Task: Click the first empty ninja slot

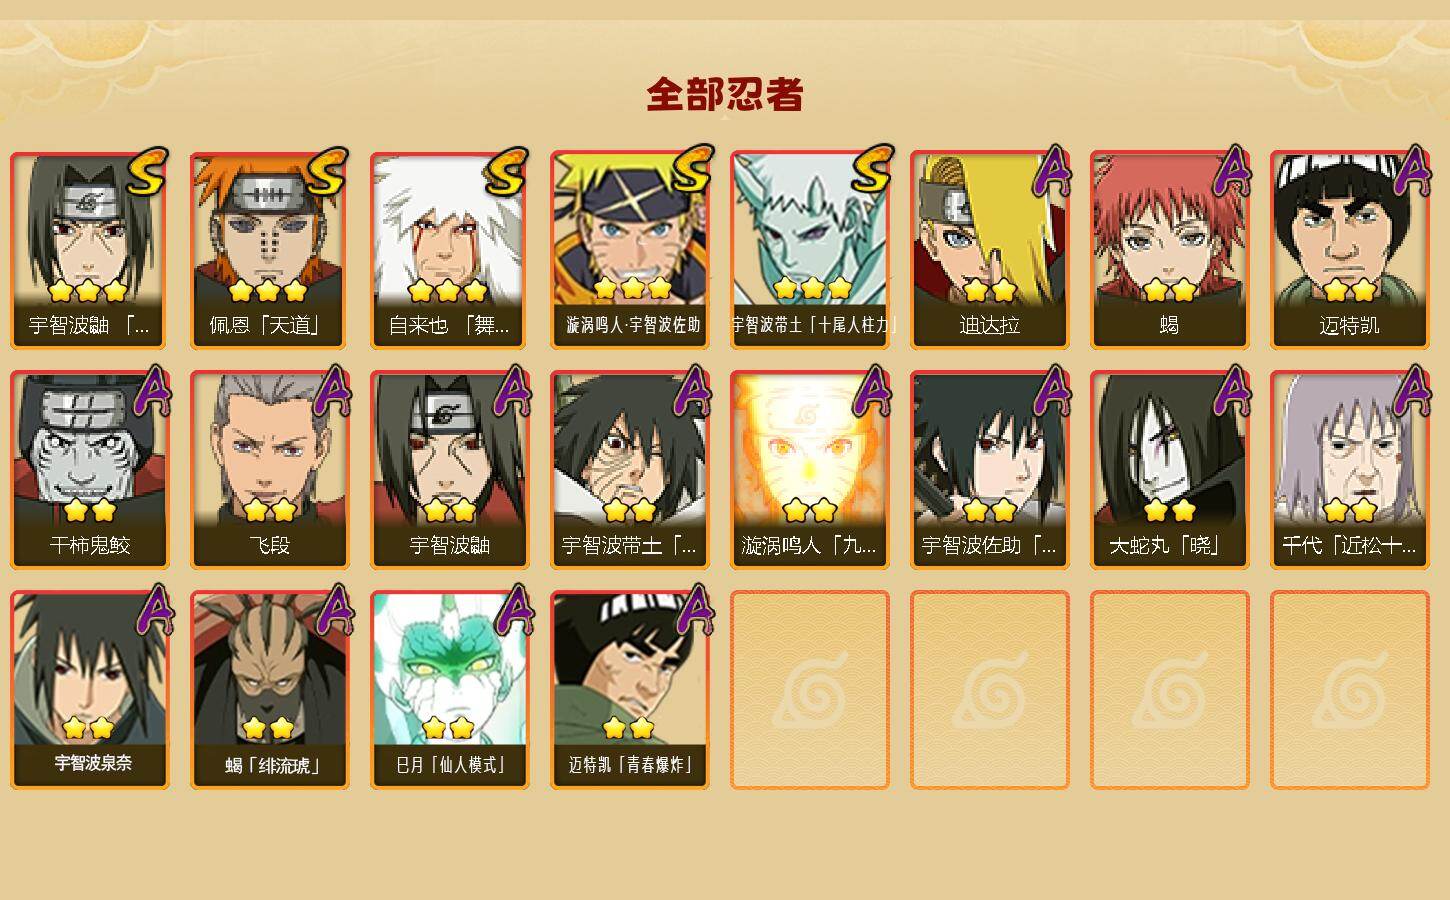Action: 809,690
